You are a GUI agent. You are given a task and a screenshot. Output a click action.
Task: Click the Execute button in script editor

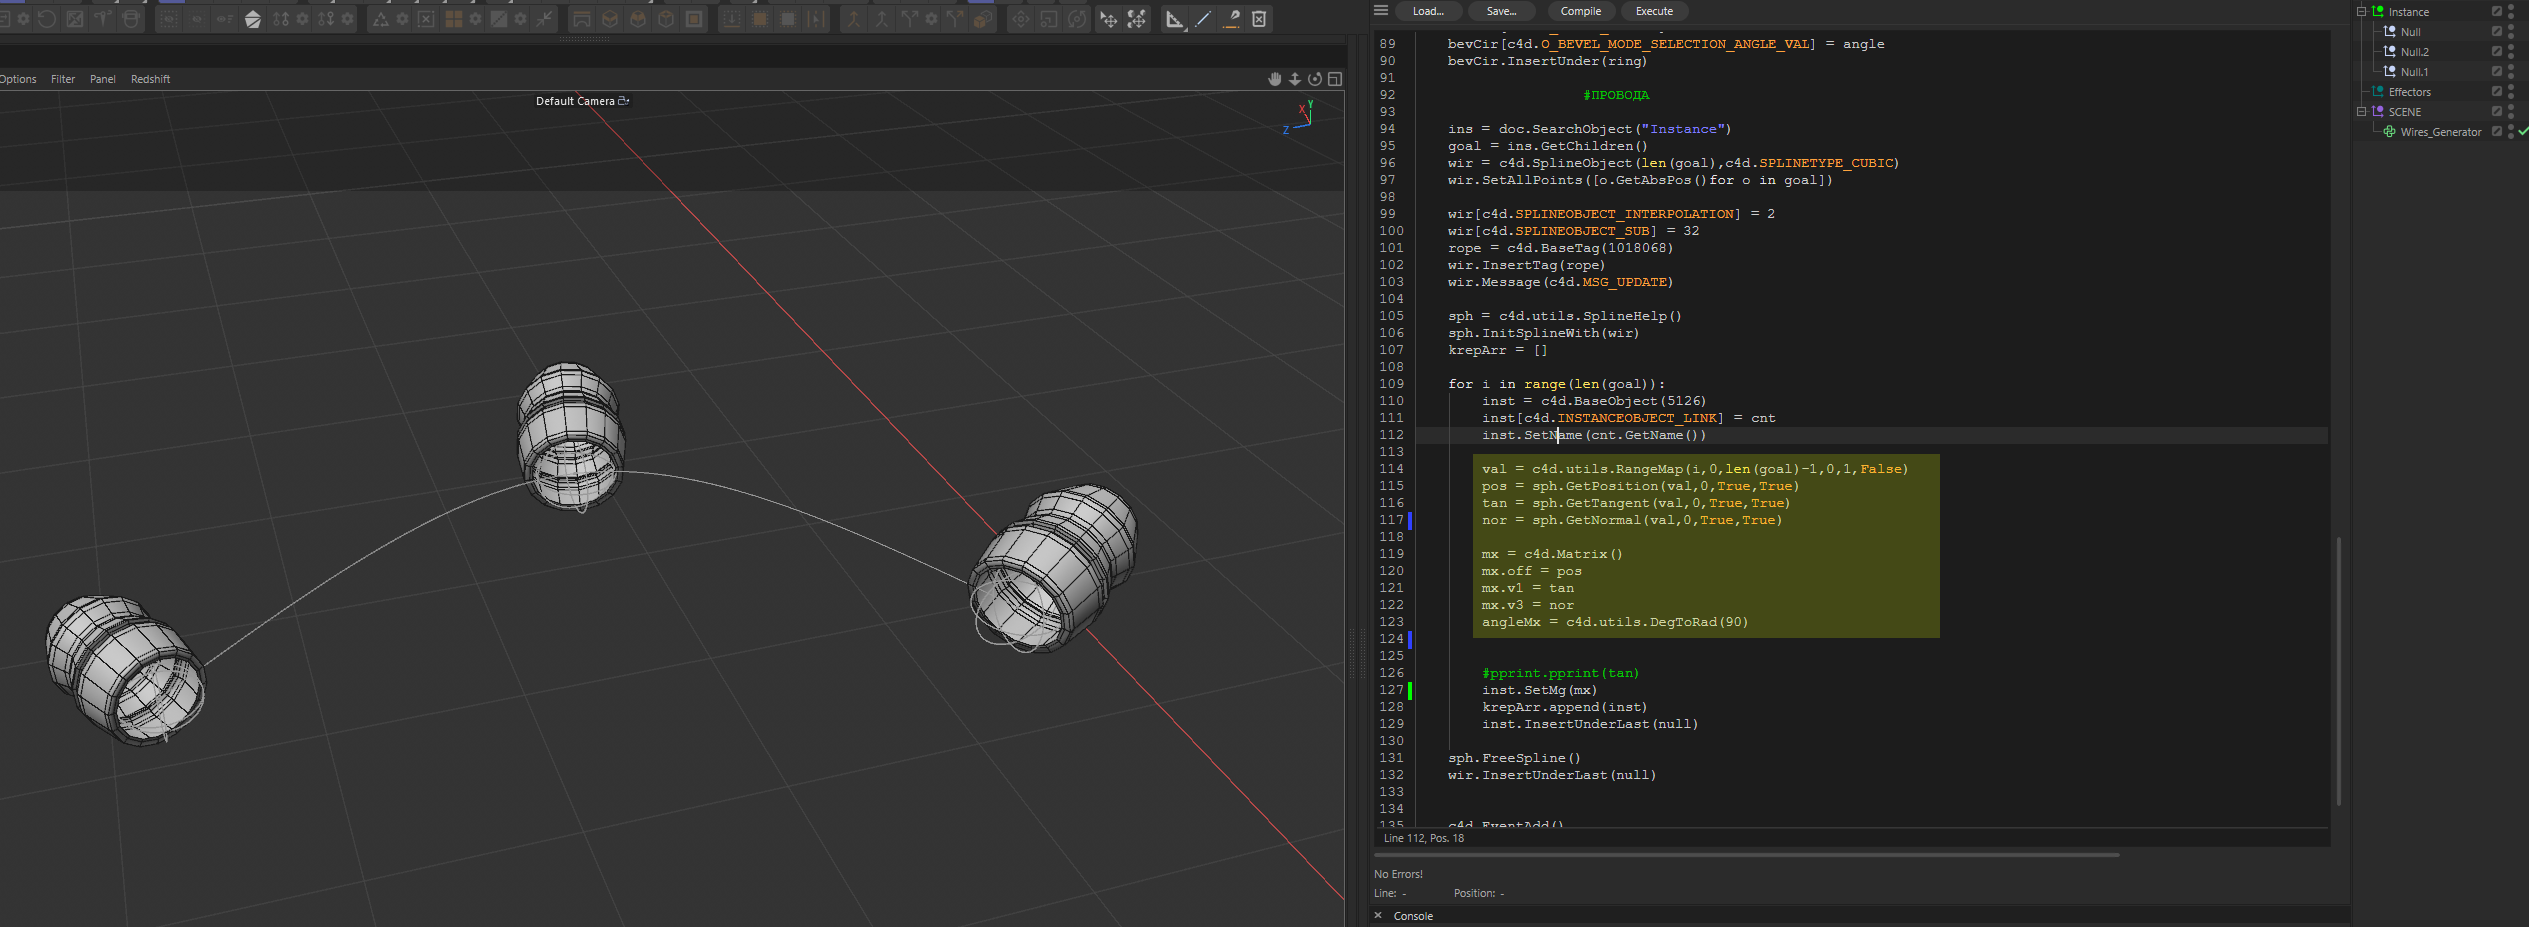point(1654,11)
